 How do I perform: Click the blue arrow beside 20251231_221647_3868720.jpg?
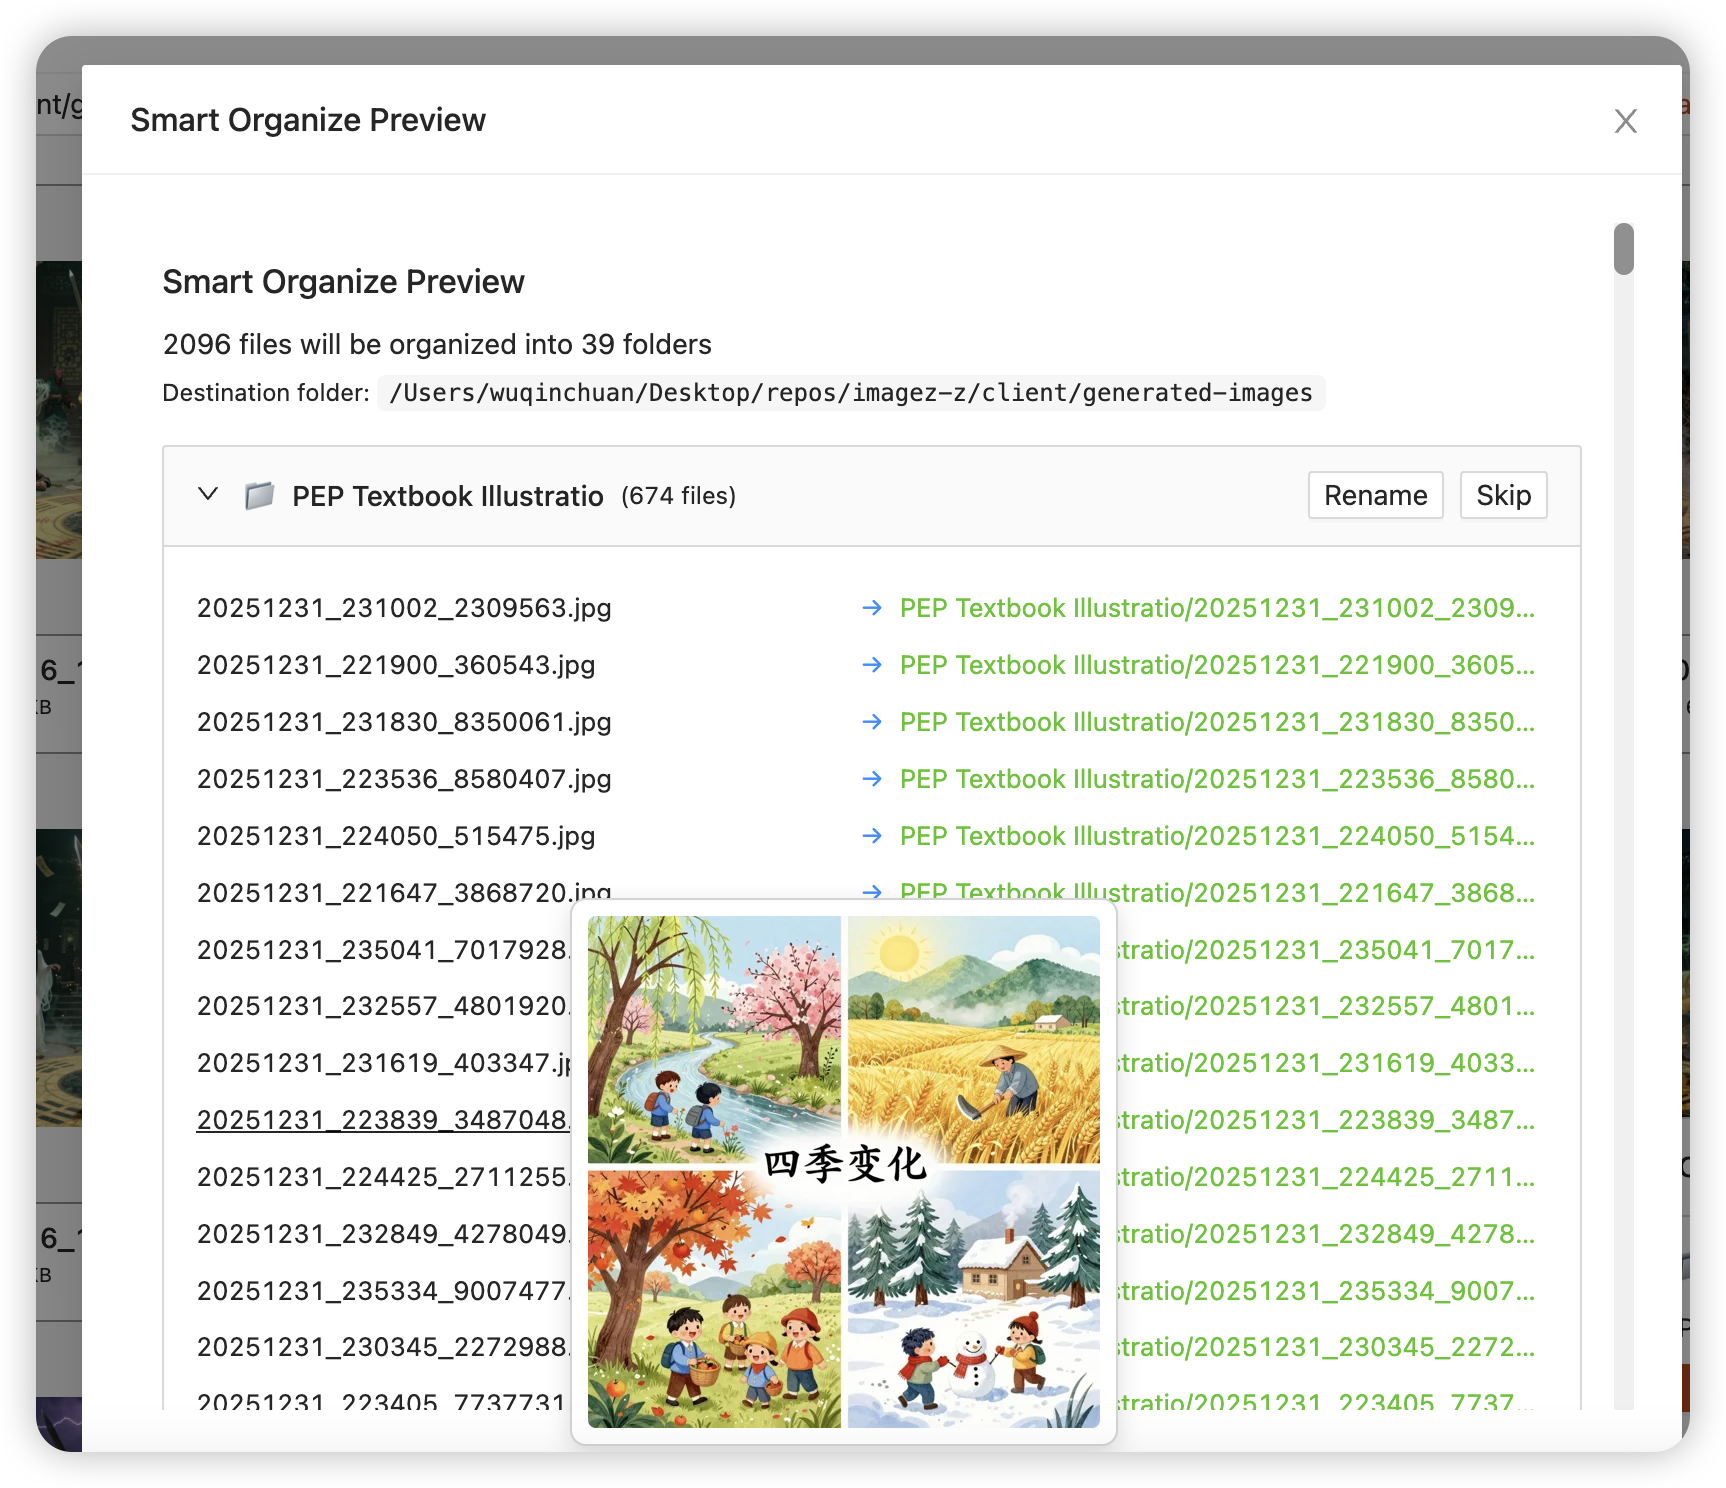871,891
